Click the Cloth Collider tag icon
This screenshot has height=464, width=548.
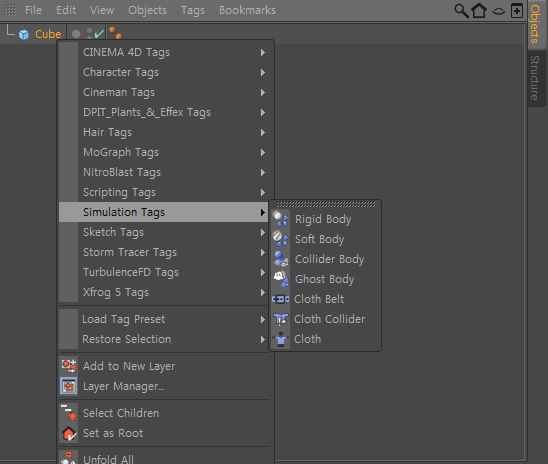281,319
